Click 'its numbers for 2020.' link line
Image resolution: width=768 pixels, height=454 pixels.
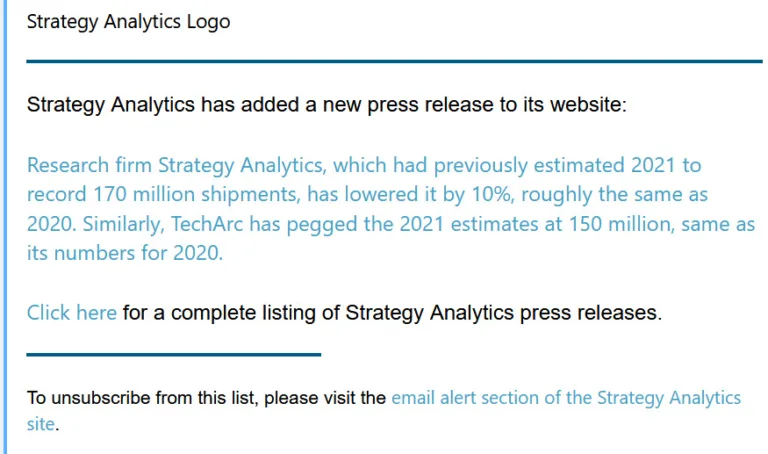click(x=125, y=253)
